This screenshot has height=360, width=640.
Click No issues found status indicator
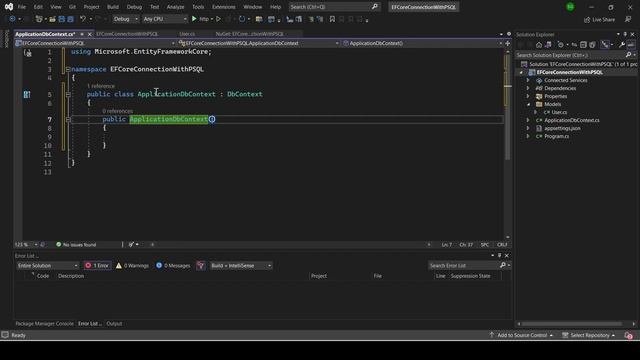pos(76,244)
